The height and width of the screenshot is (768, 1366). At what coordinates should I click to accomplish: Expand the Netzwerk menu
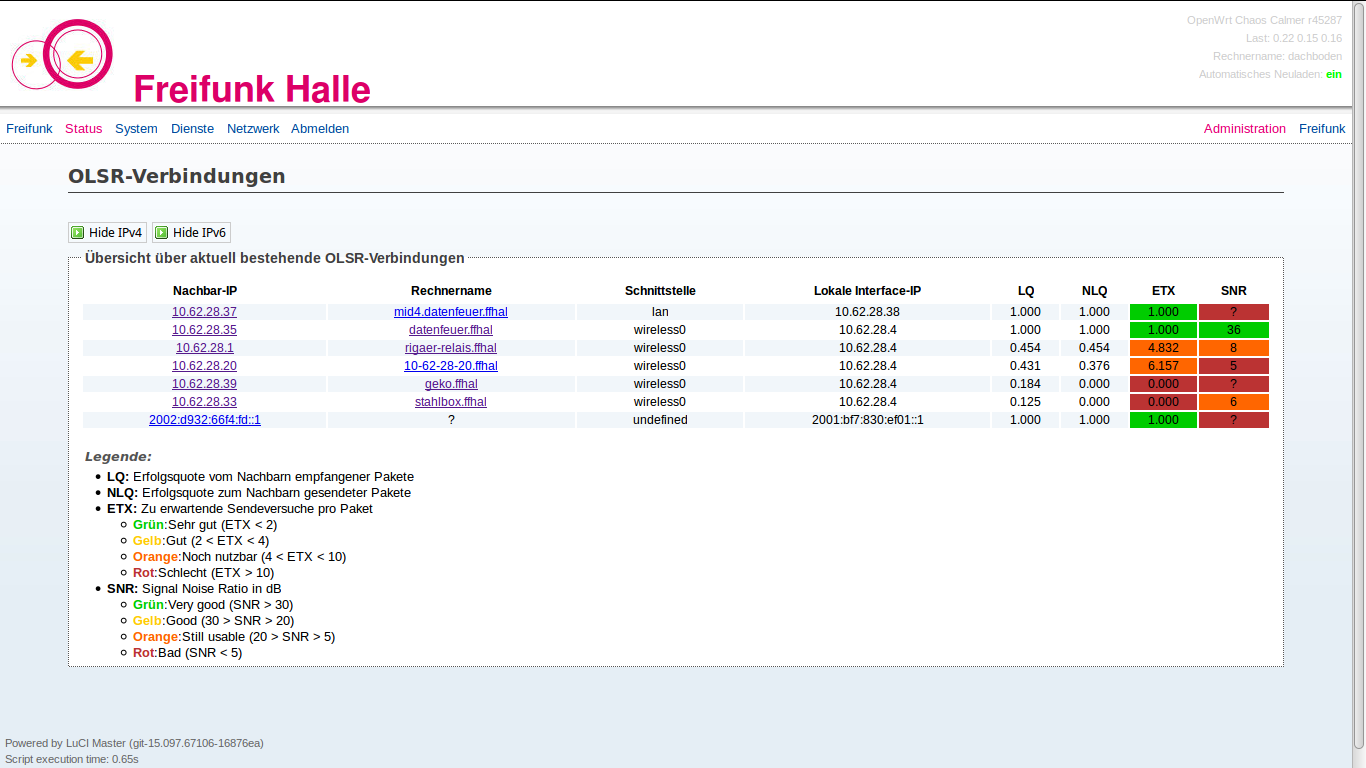[x=253, y=129]
